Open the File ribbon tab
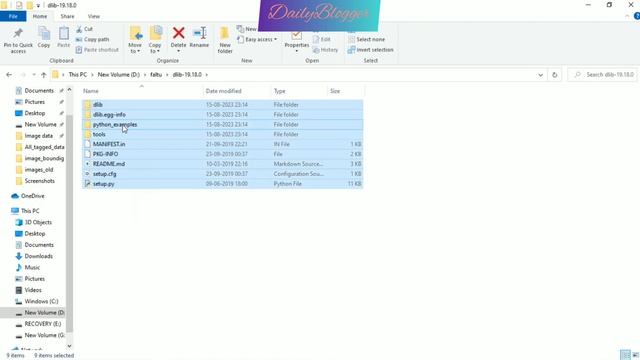640x360 pixels. coord(13,16)
